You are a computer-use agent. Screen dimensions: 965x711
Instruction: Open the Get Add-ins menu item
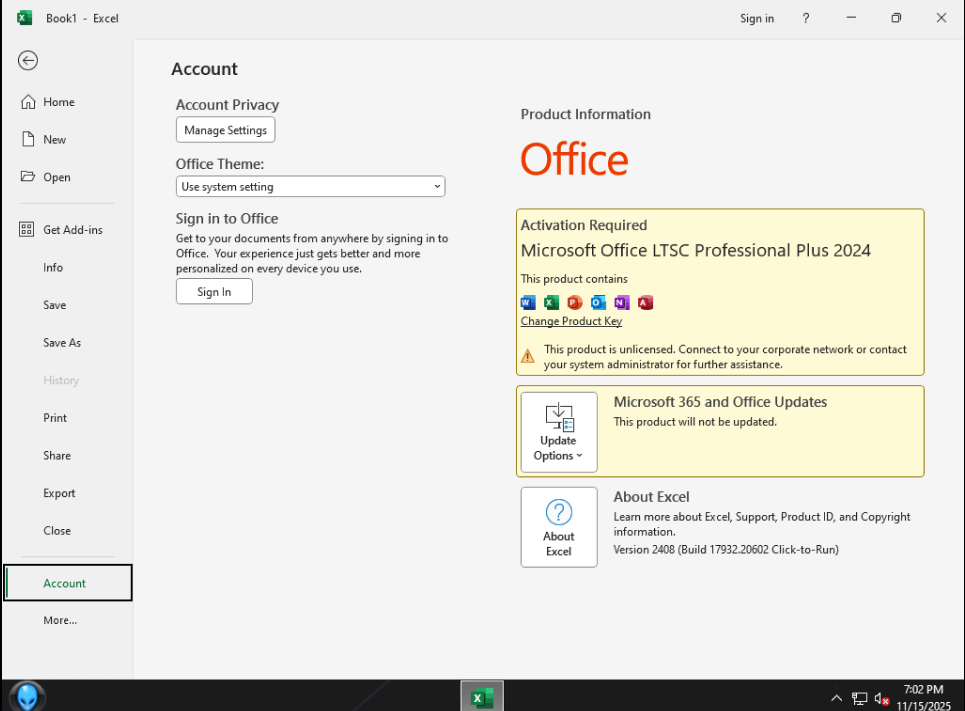tap(72, 230)
